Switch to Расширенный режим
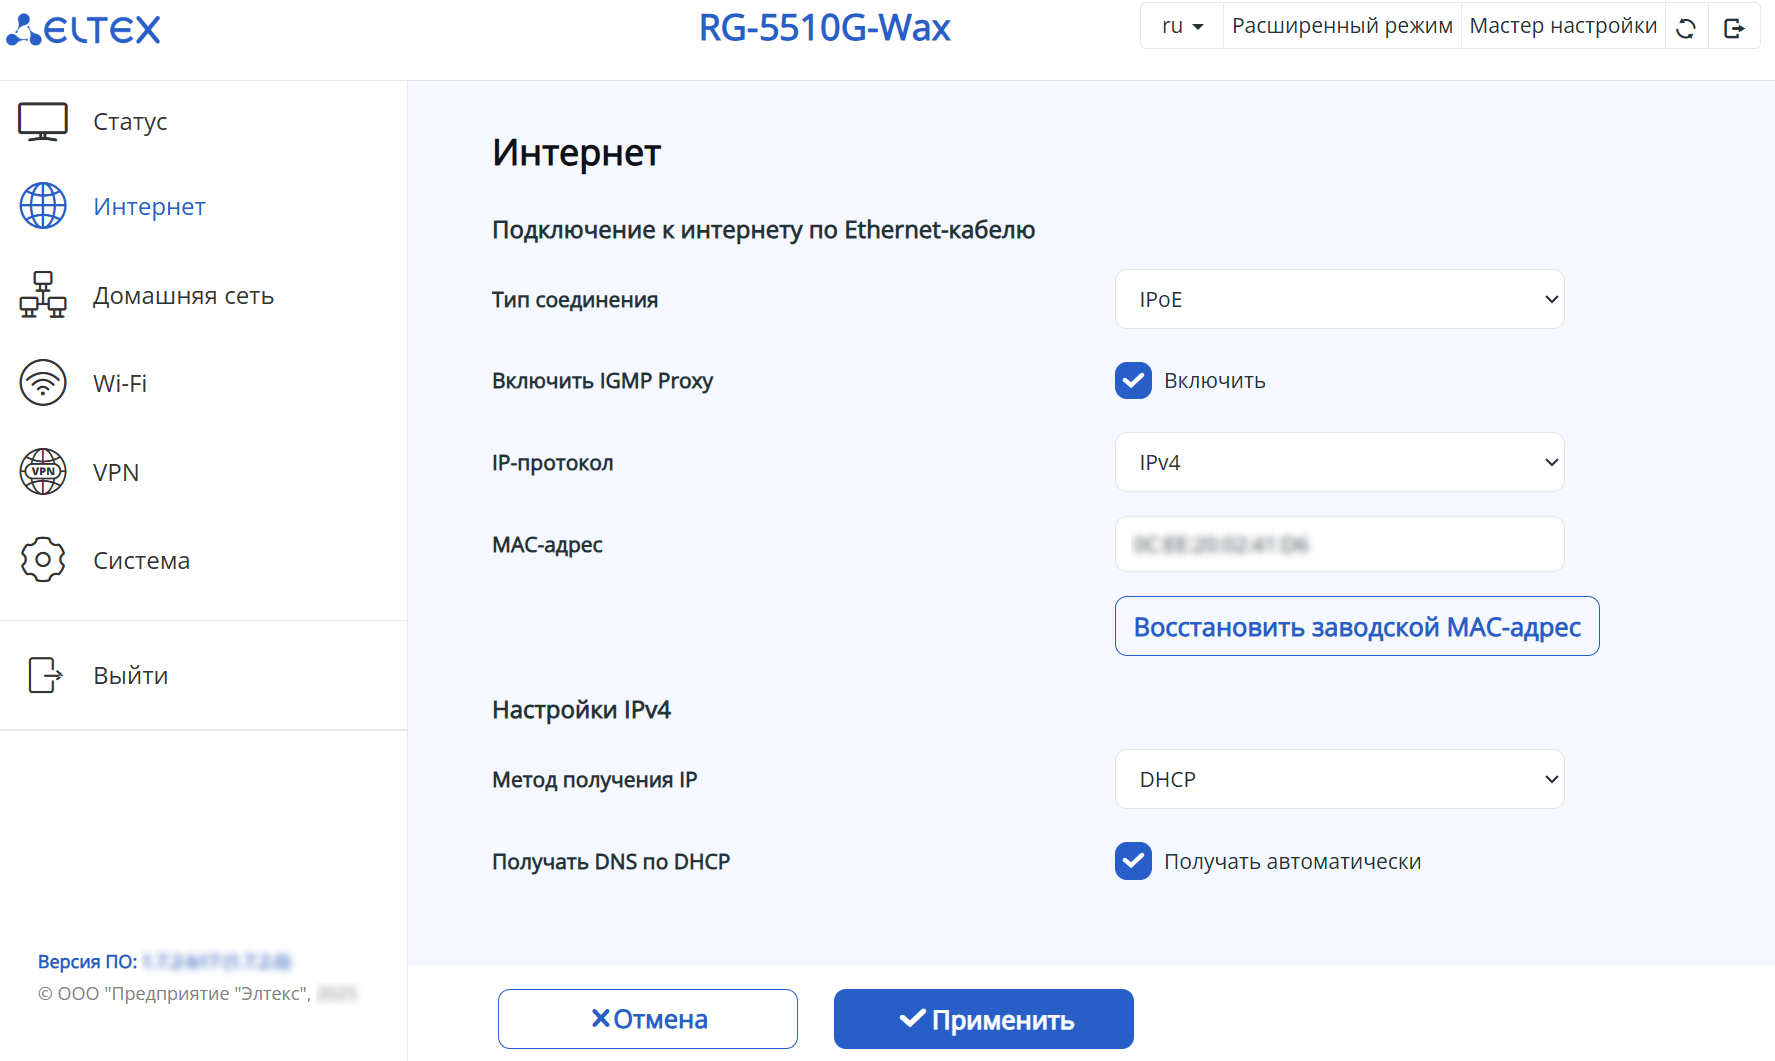The image size is (1775, 1061). [1342, 26]
